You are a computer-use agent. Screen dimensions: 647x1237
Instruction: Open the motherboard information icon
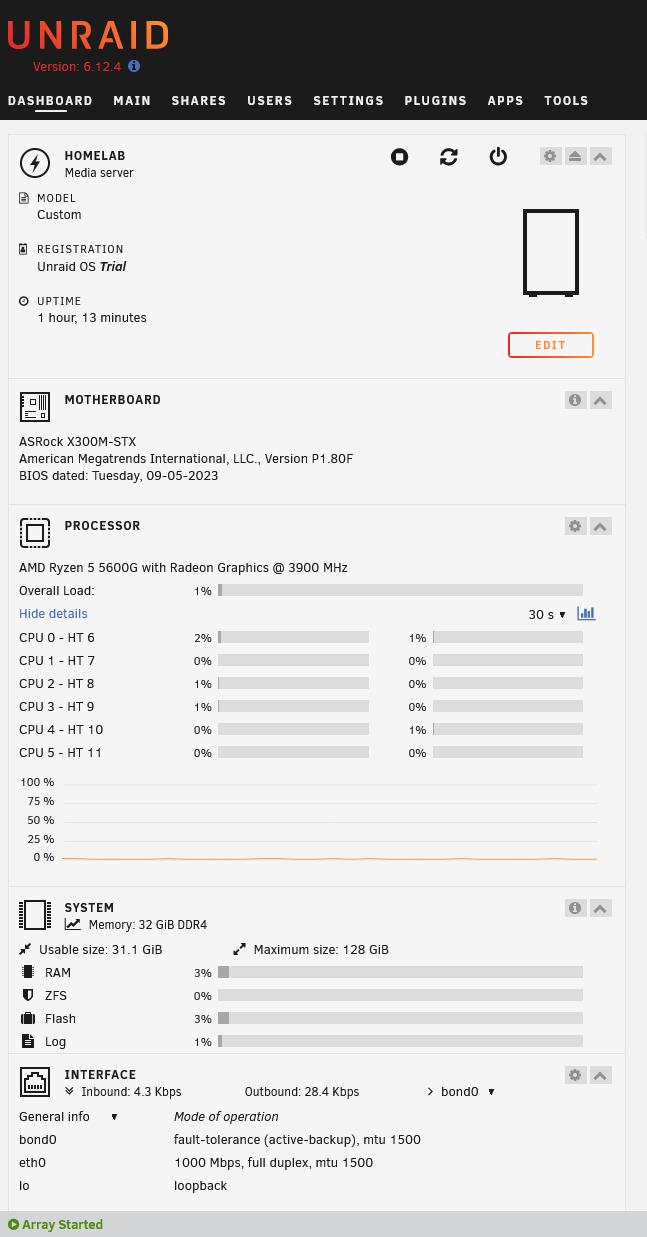[575, 400]
